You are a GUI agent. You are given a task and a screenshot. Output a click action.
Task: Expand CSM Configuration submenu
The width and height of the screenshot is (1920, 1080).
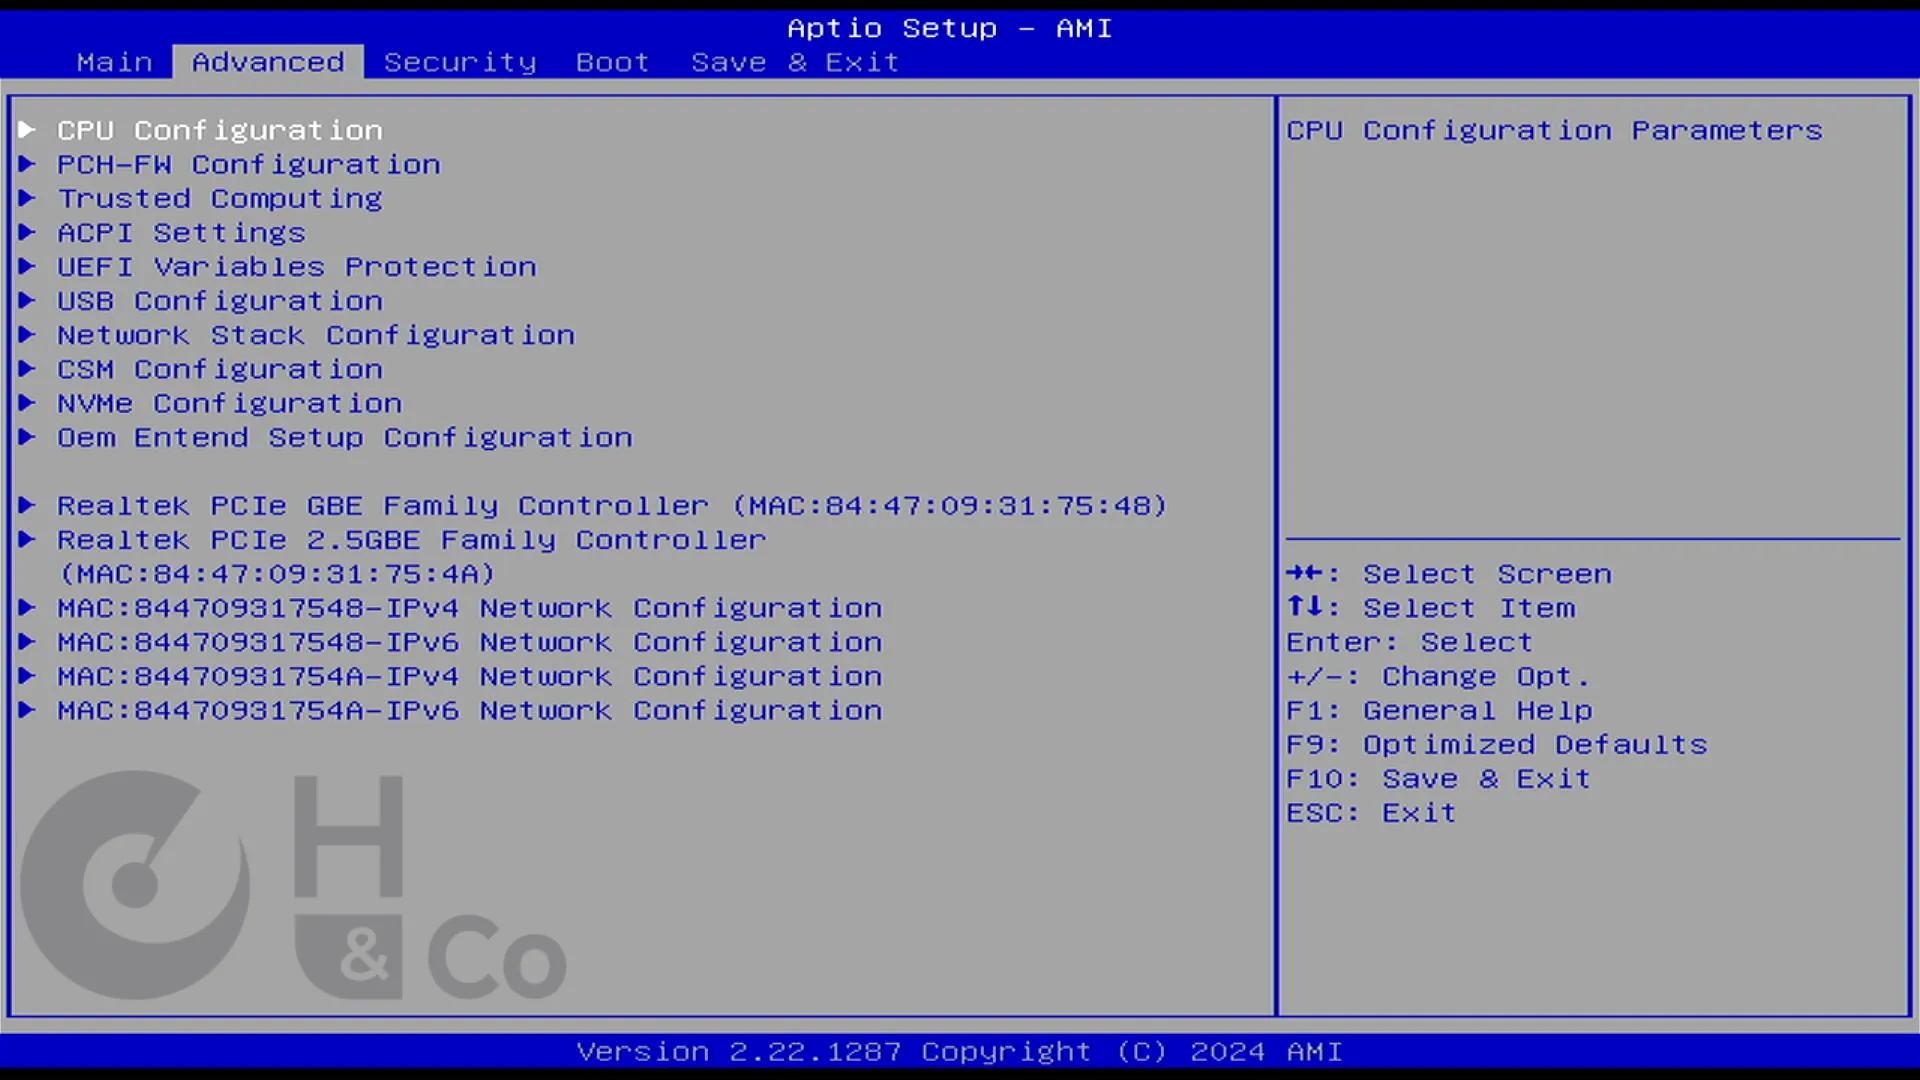(x=219, y=368)
